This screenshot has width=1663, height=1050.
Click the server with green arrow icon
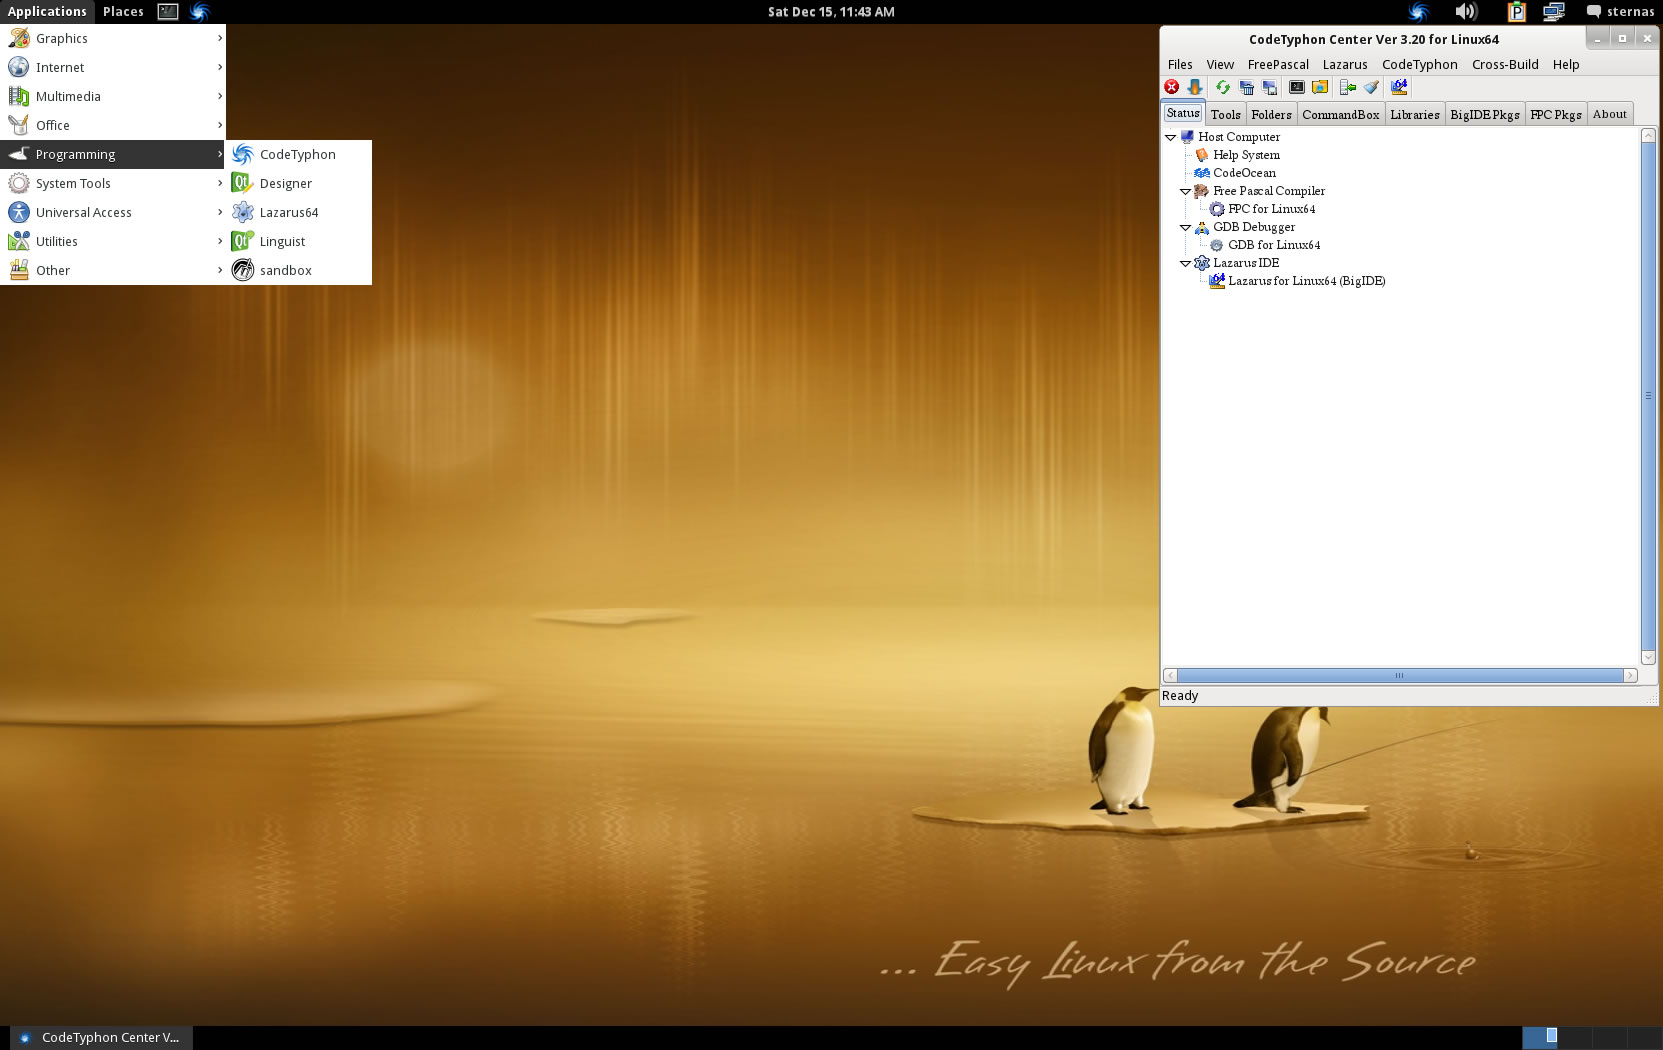(x=1348, y=87)
